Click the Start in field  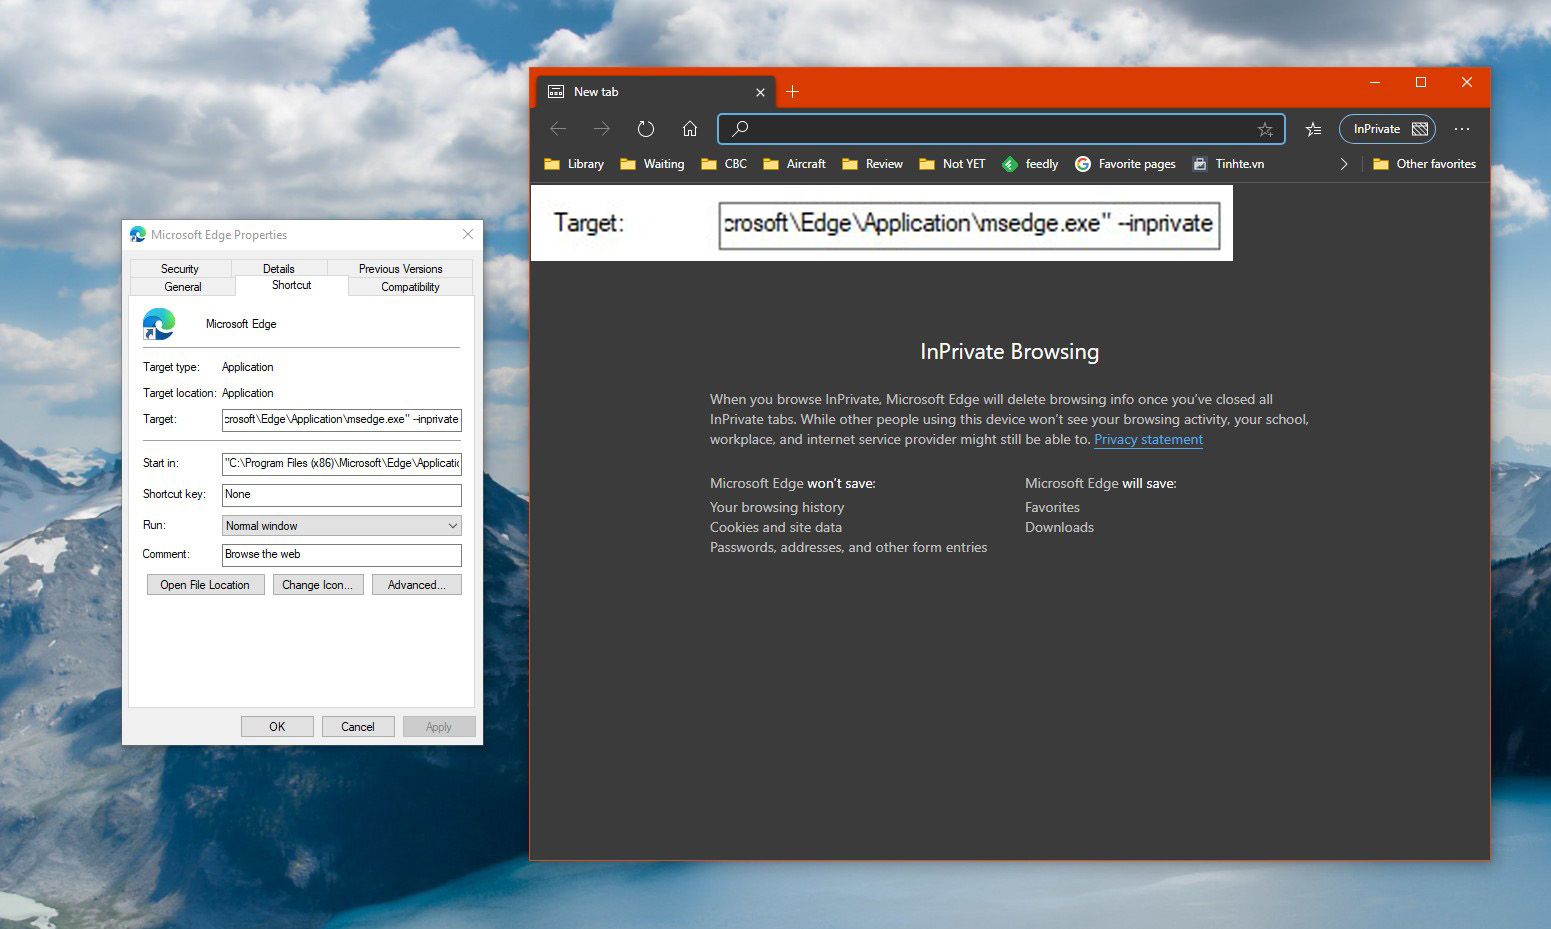tap(341, 463)
